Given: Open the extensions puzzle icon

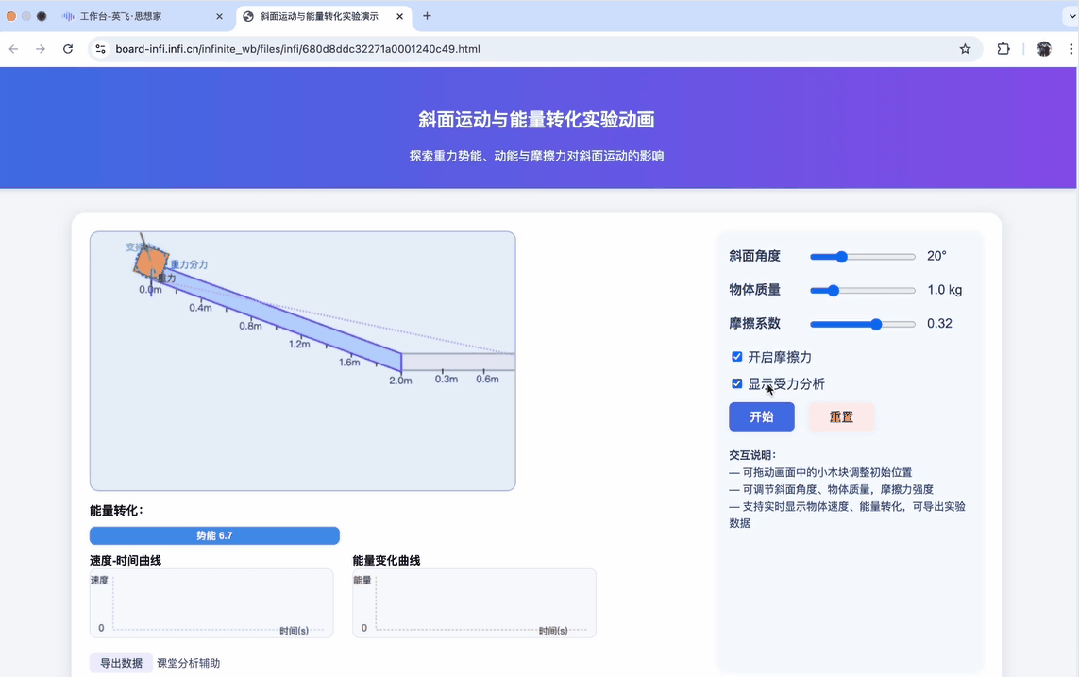Looking at the screenshot, I should click(x=1003, y=49).
